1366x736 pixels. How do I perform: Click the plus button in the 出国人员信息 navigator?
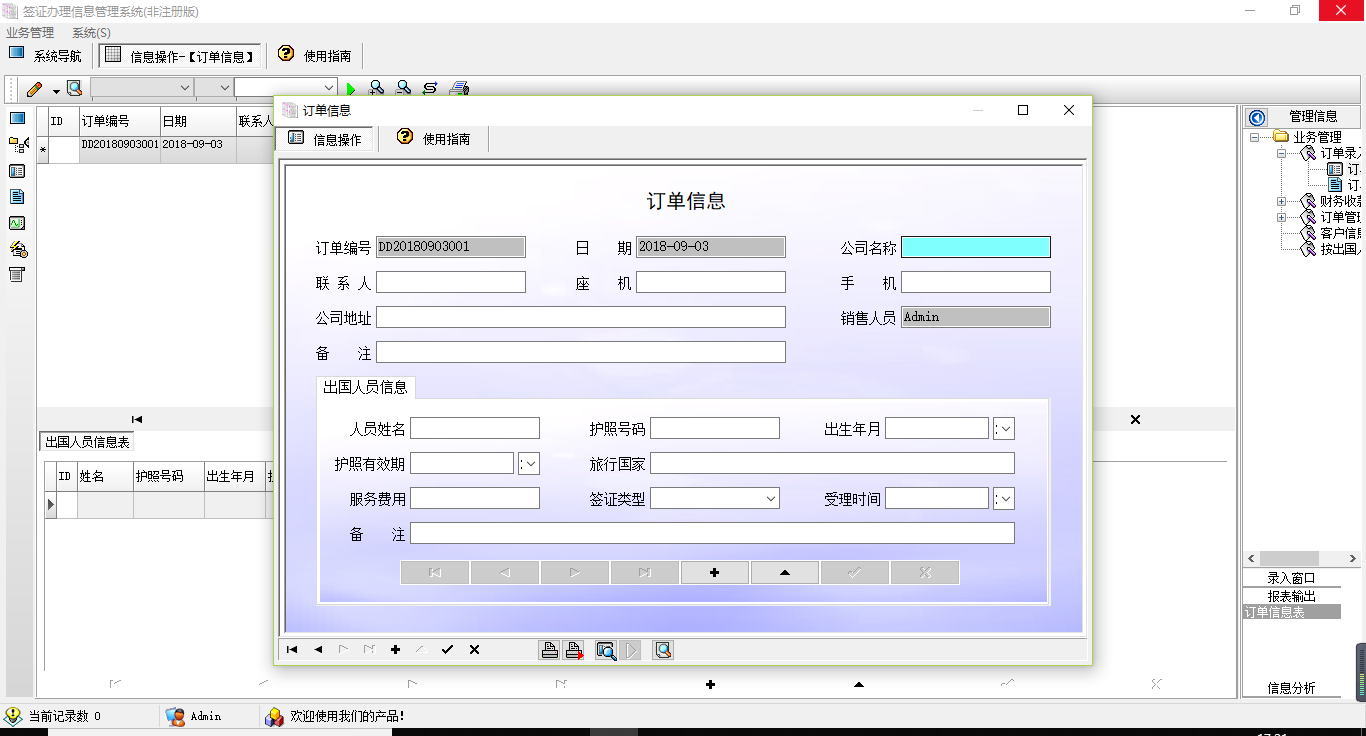[715, 573]
